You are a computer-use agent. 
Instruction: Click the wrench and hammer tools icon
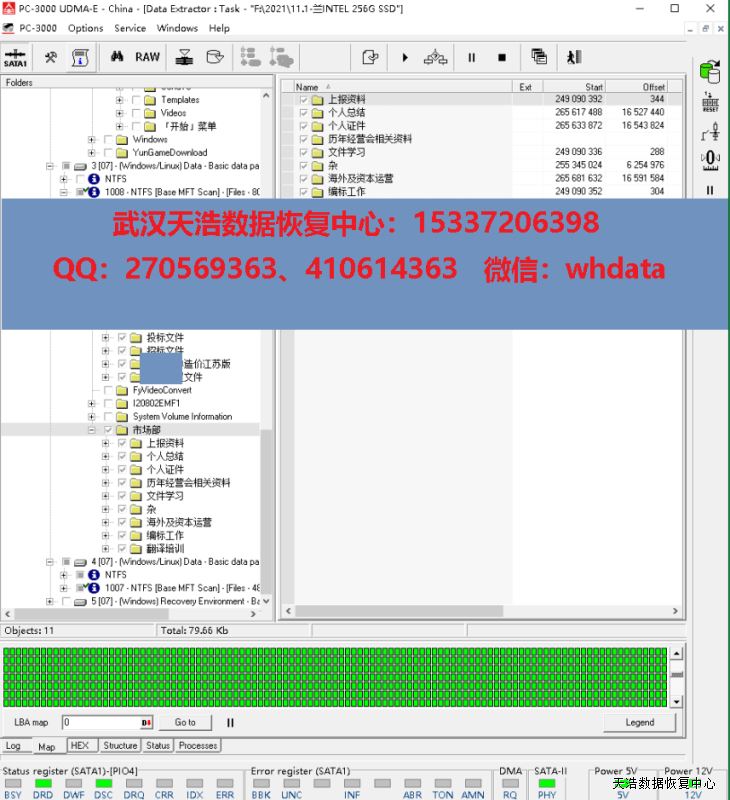[x=50, y=57]
